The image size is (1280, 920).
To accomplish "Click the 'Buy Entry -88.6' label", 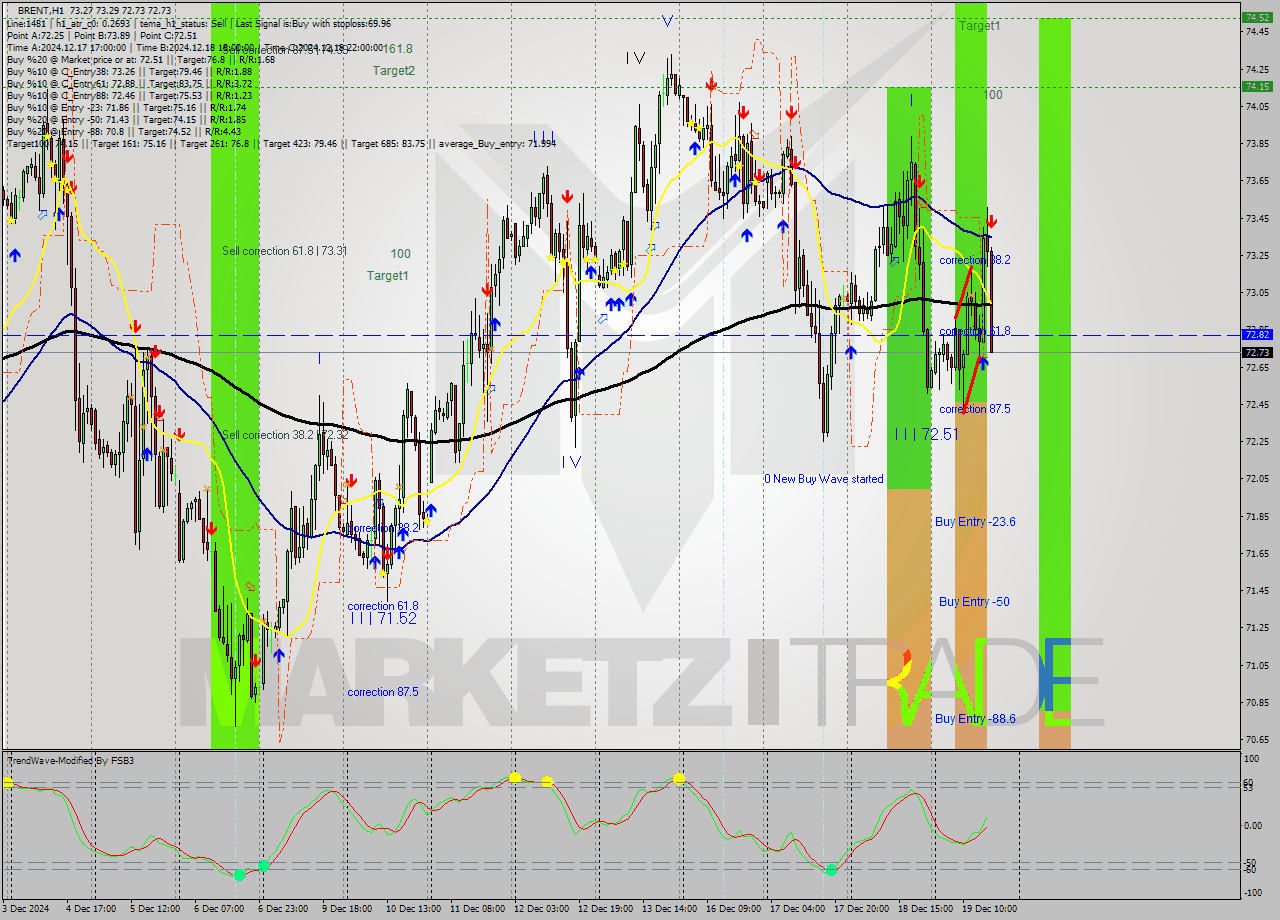I will 975,719.
